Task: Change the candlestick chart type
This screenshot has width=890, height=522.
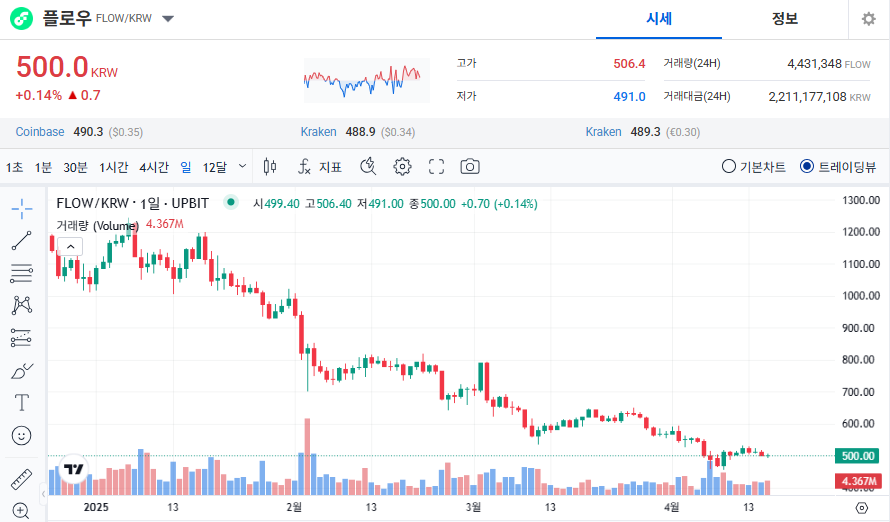Action: point(270,167)
